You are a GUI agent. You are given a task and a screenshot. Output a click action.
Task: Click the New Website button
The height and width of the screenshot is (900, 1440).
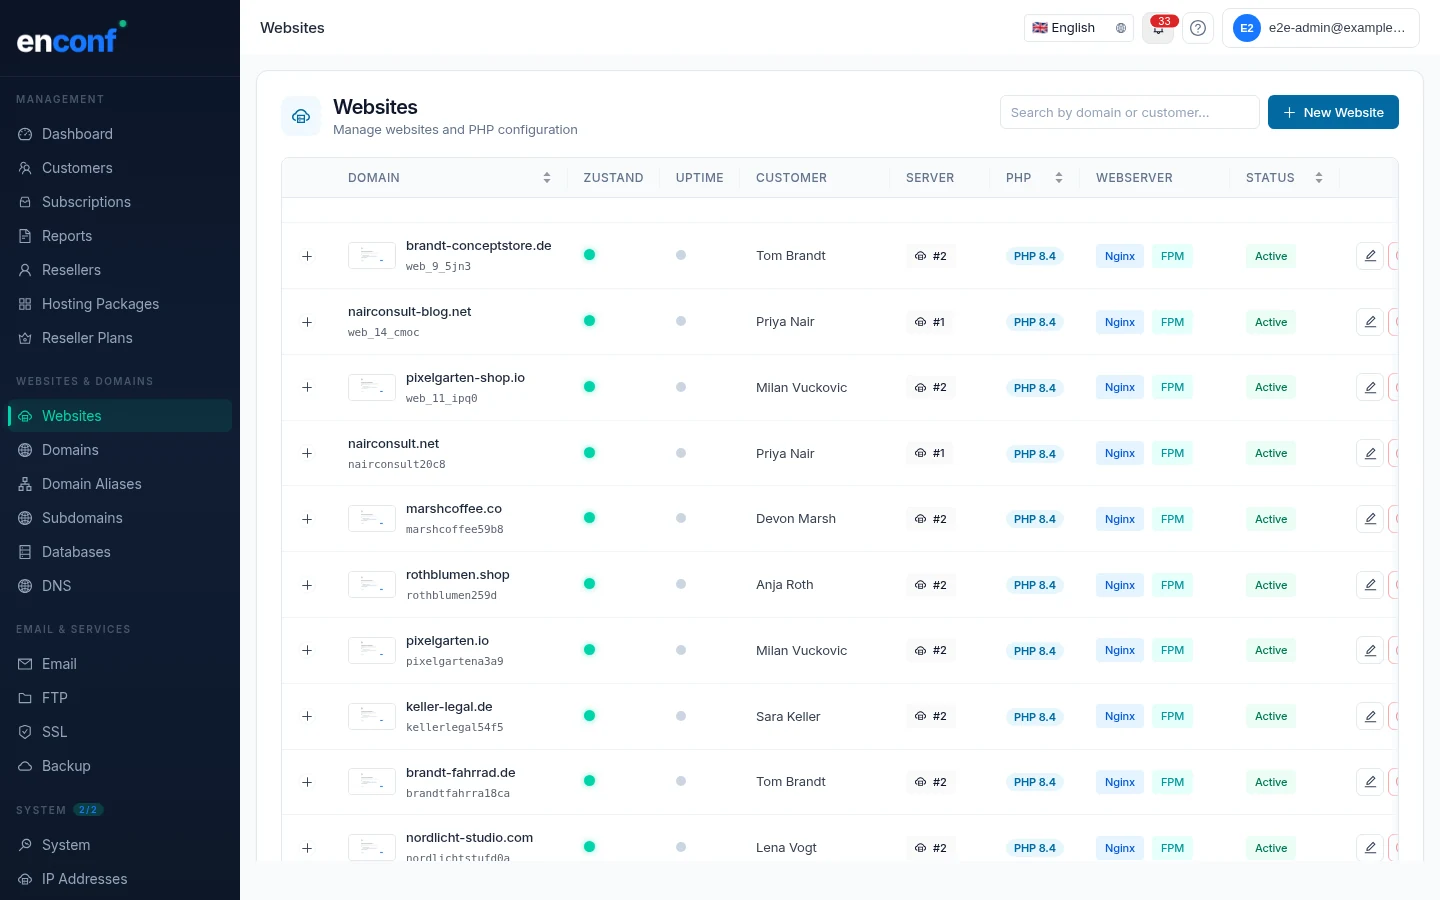[1333, 112]
